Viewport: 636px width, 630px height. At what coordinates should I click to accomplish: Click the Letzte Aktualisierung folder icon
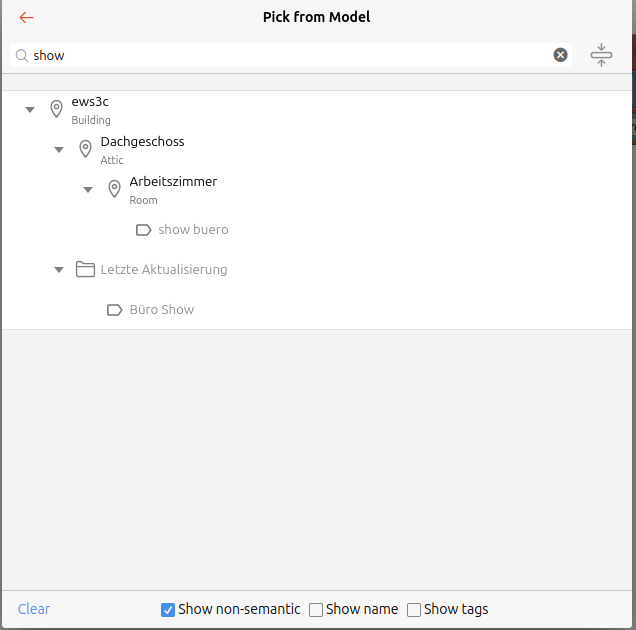click(86, 270)
